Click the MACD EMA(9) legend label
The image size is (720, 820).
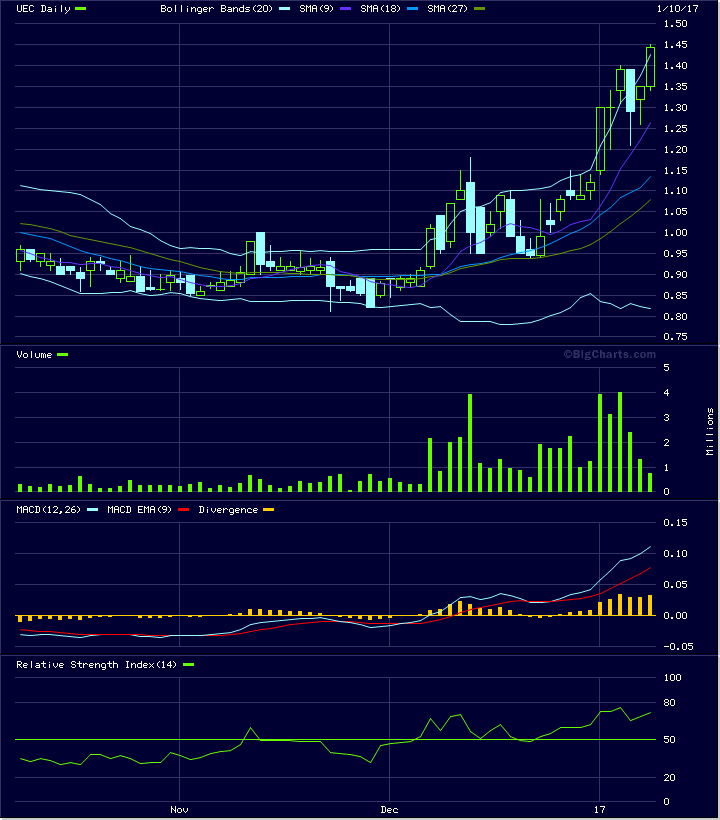click(139, 510)
